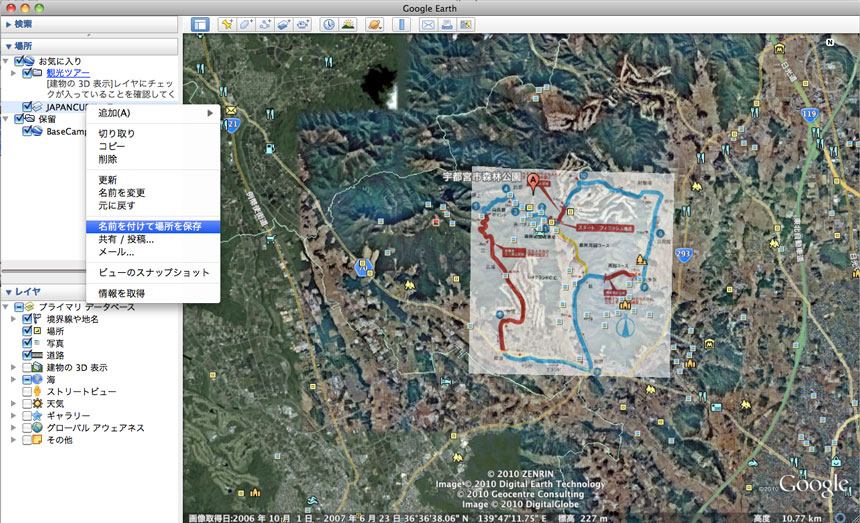Print the current view icon

pyautogui.click(x=447, y=25)
